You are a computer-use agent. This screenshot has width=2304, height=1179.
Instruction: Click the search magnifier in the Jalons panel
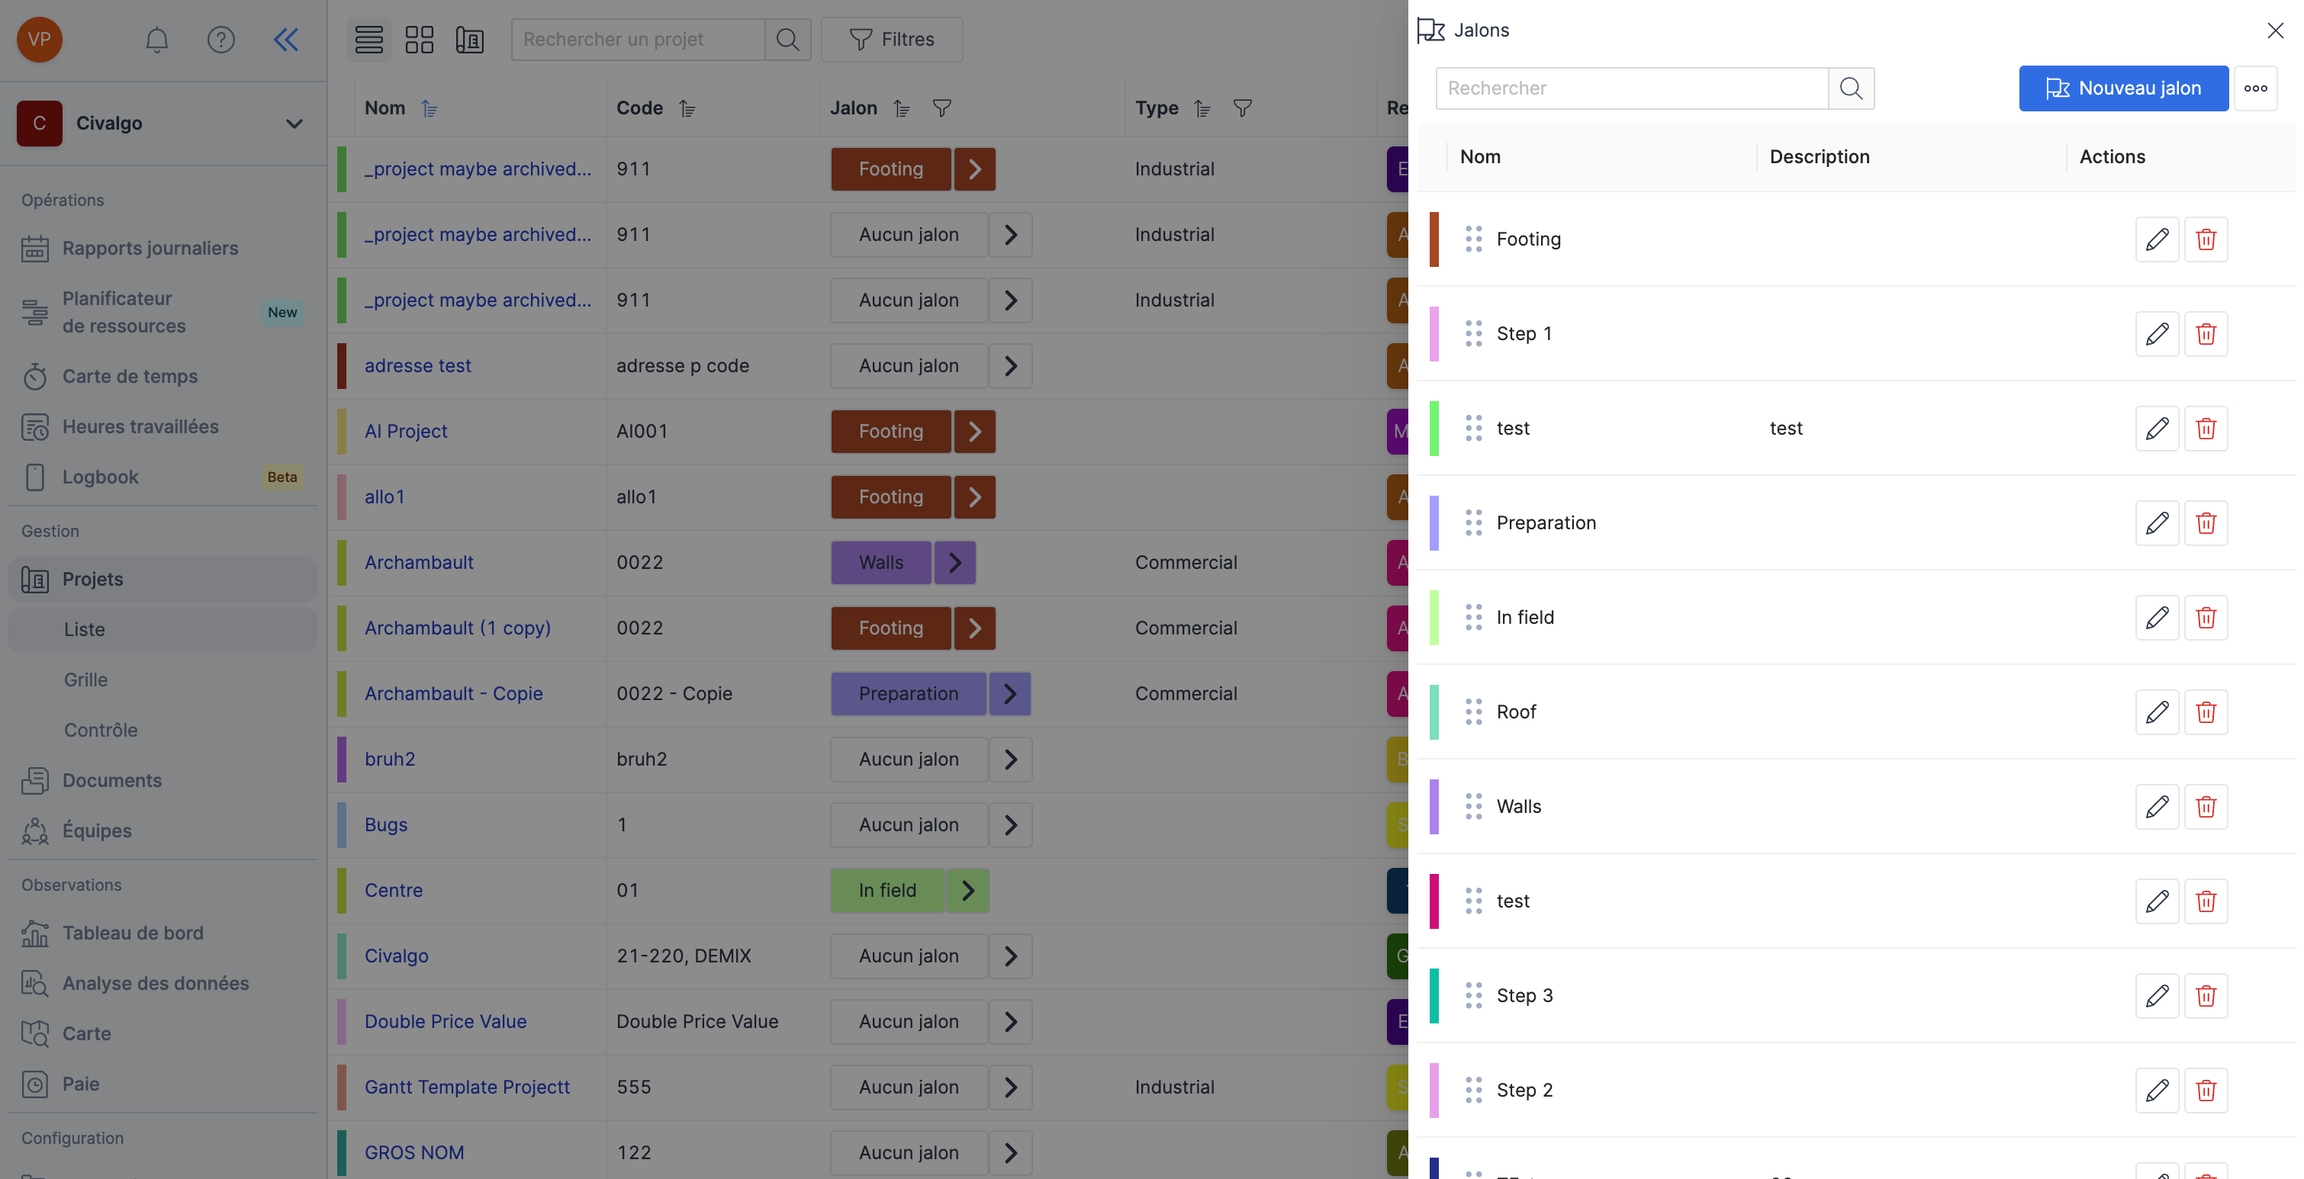tap(1851, 88)
